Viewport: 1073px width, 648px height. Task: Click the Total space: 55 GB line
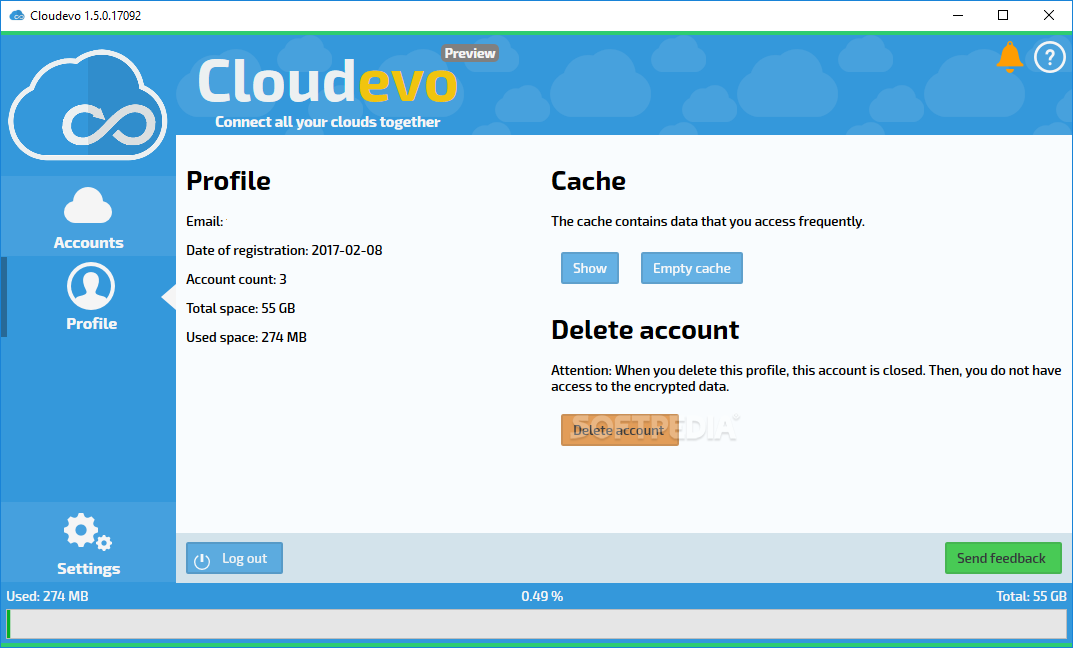click(240, 308)
